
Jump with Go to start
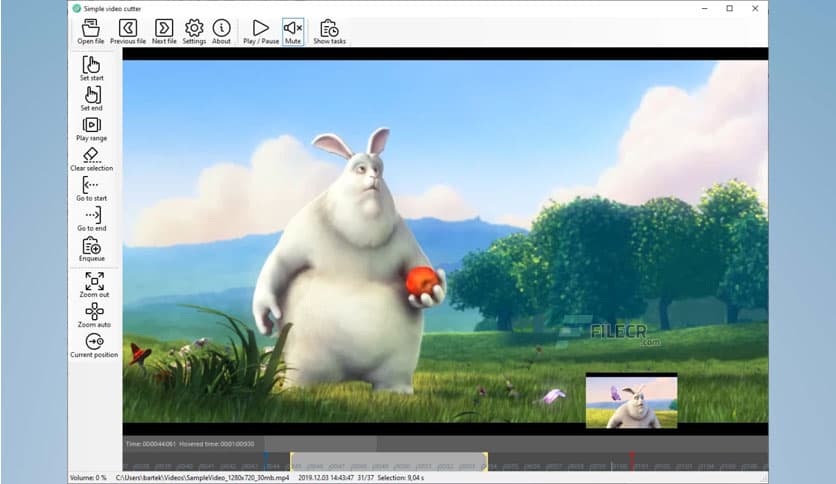pos(92,189)
